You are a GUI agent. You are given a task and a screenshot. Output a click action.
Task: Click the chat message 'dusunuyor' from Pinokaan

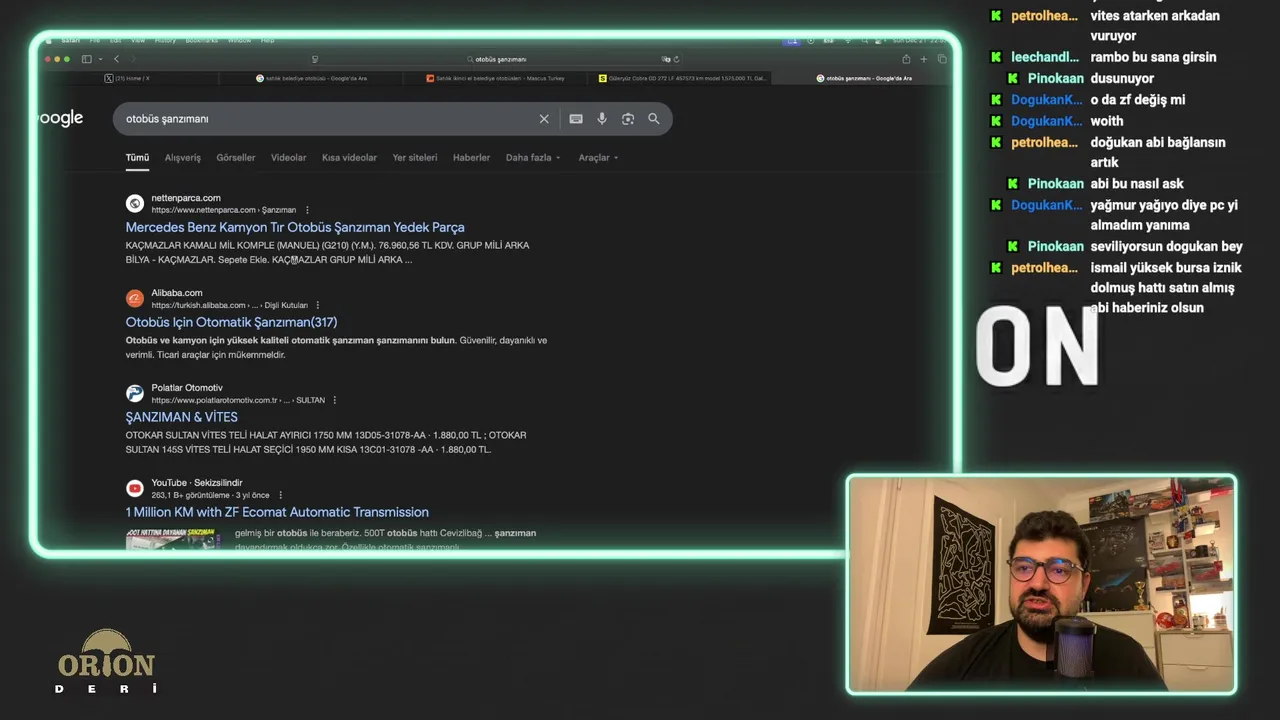tap(1122, 78)
